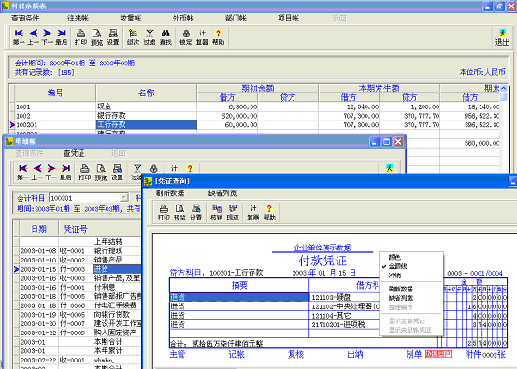Click the 级次 level icon
The height and width of the screenshot is (369, 517).
133,37
